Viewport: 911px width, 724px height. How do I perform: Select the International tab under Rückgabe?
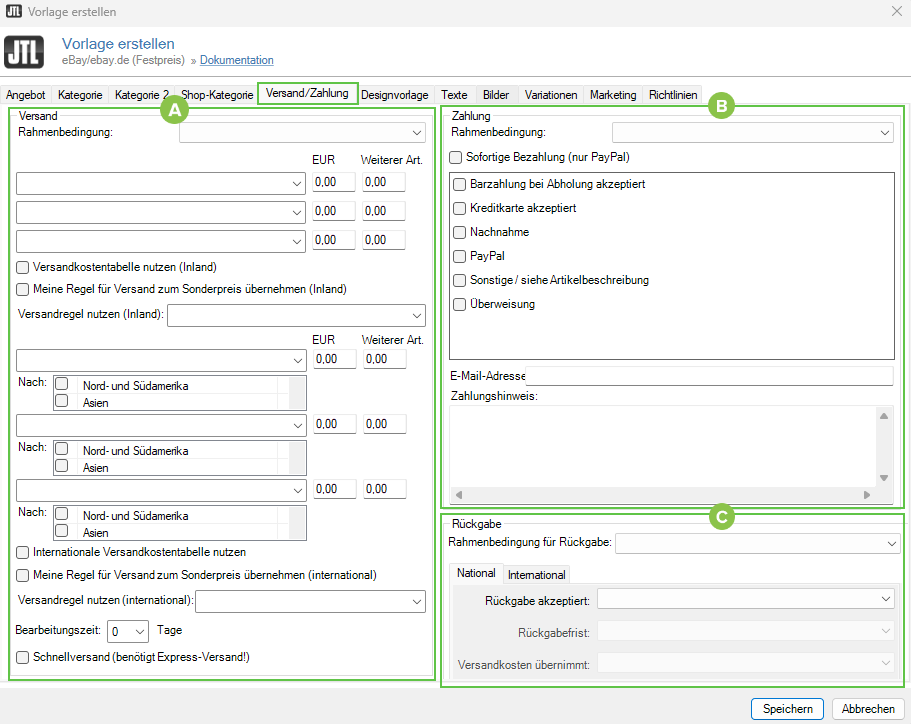pos(536,574)
